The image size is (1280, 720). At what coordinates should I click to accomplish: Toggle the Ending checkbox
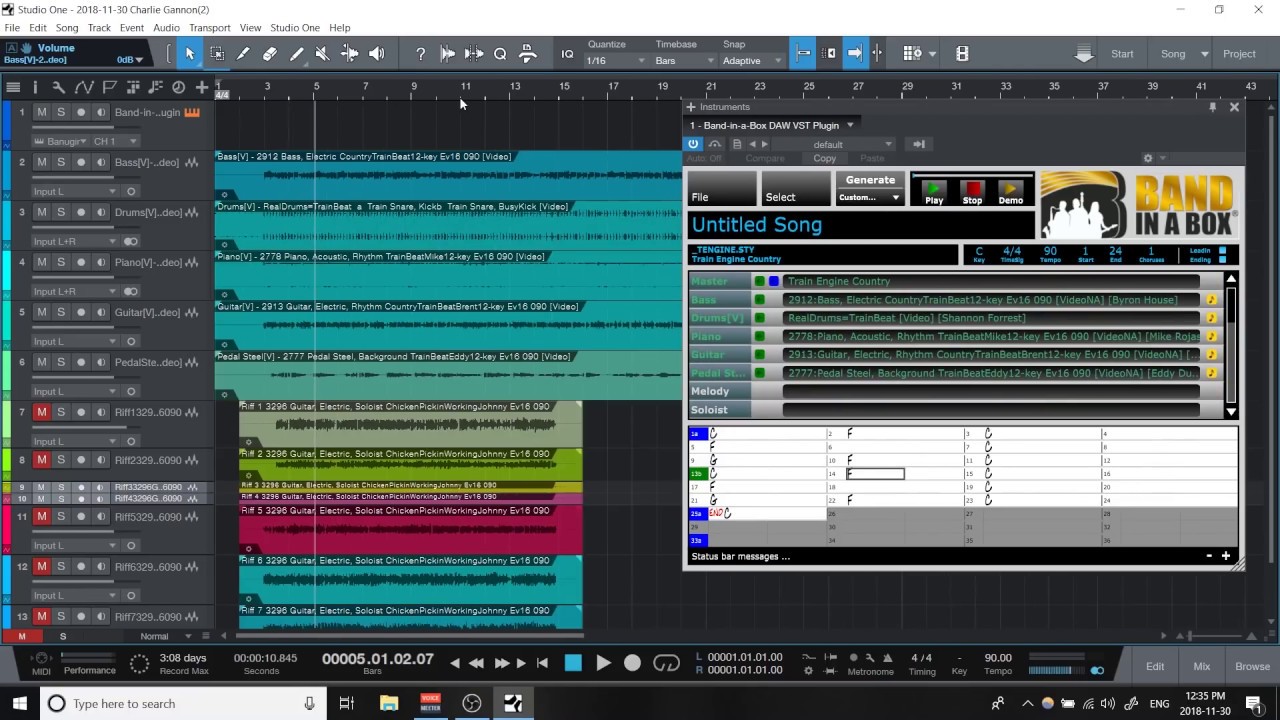[x=1222, y=260]
